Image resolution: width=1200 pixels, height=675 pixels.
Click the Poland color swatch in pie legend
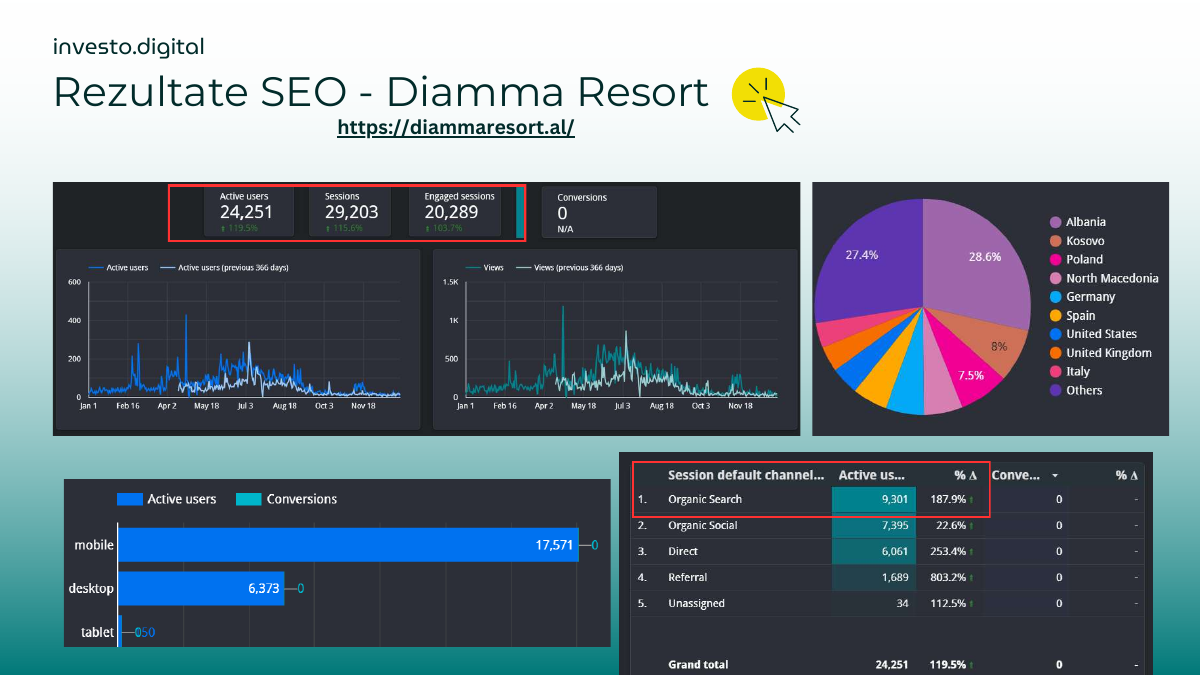(1056, 259)
